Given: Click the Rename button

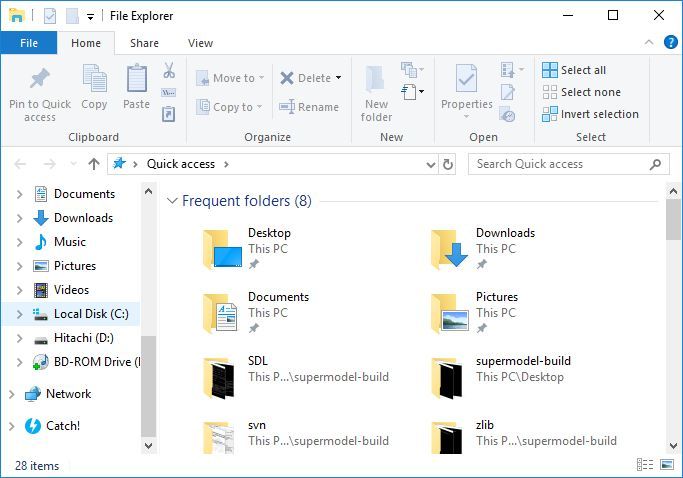Looking at the screenshot, I should pos(309,107).
